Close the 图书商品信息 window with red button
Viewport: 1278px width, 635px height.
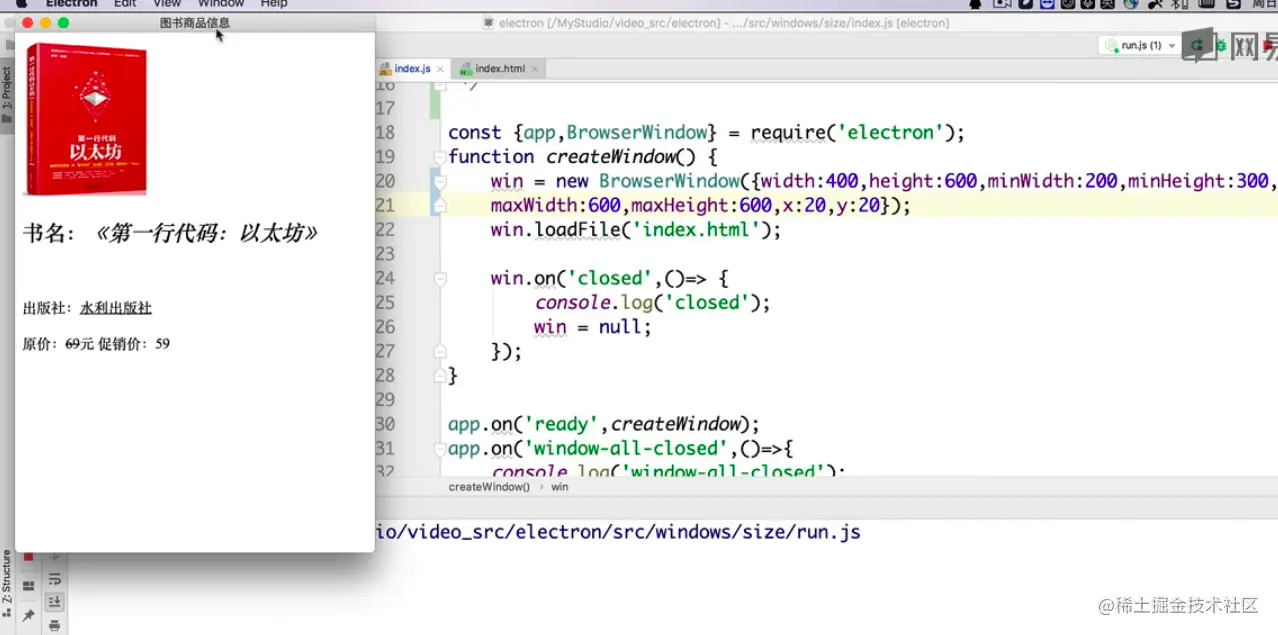[x=28, y=23]
